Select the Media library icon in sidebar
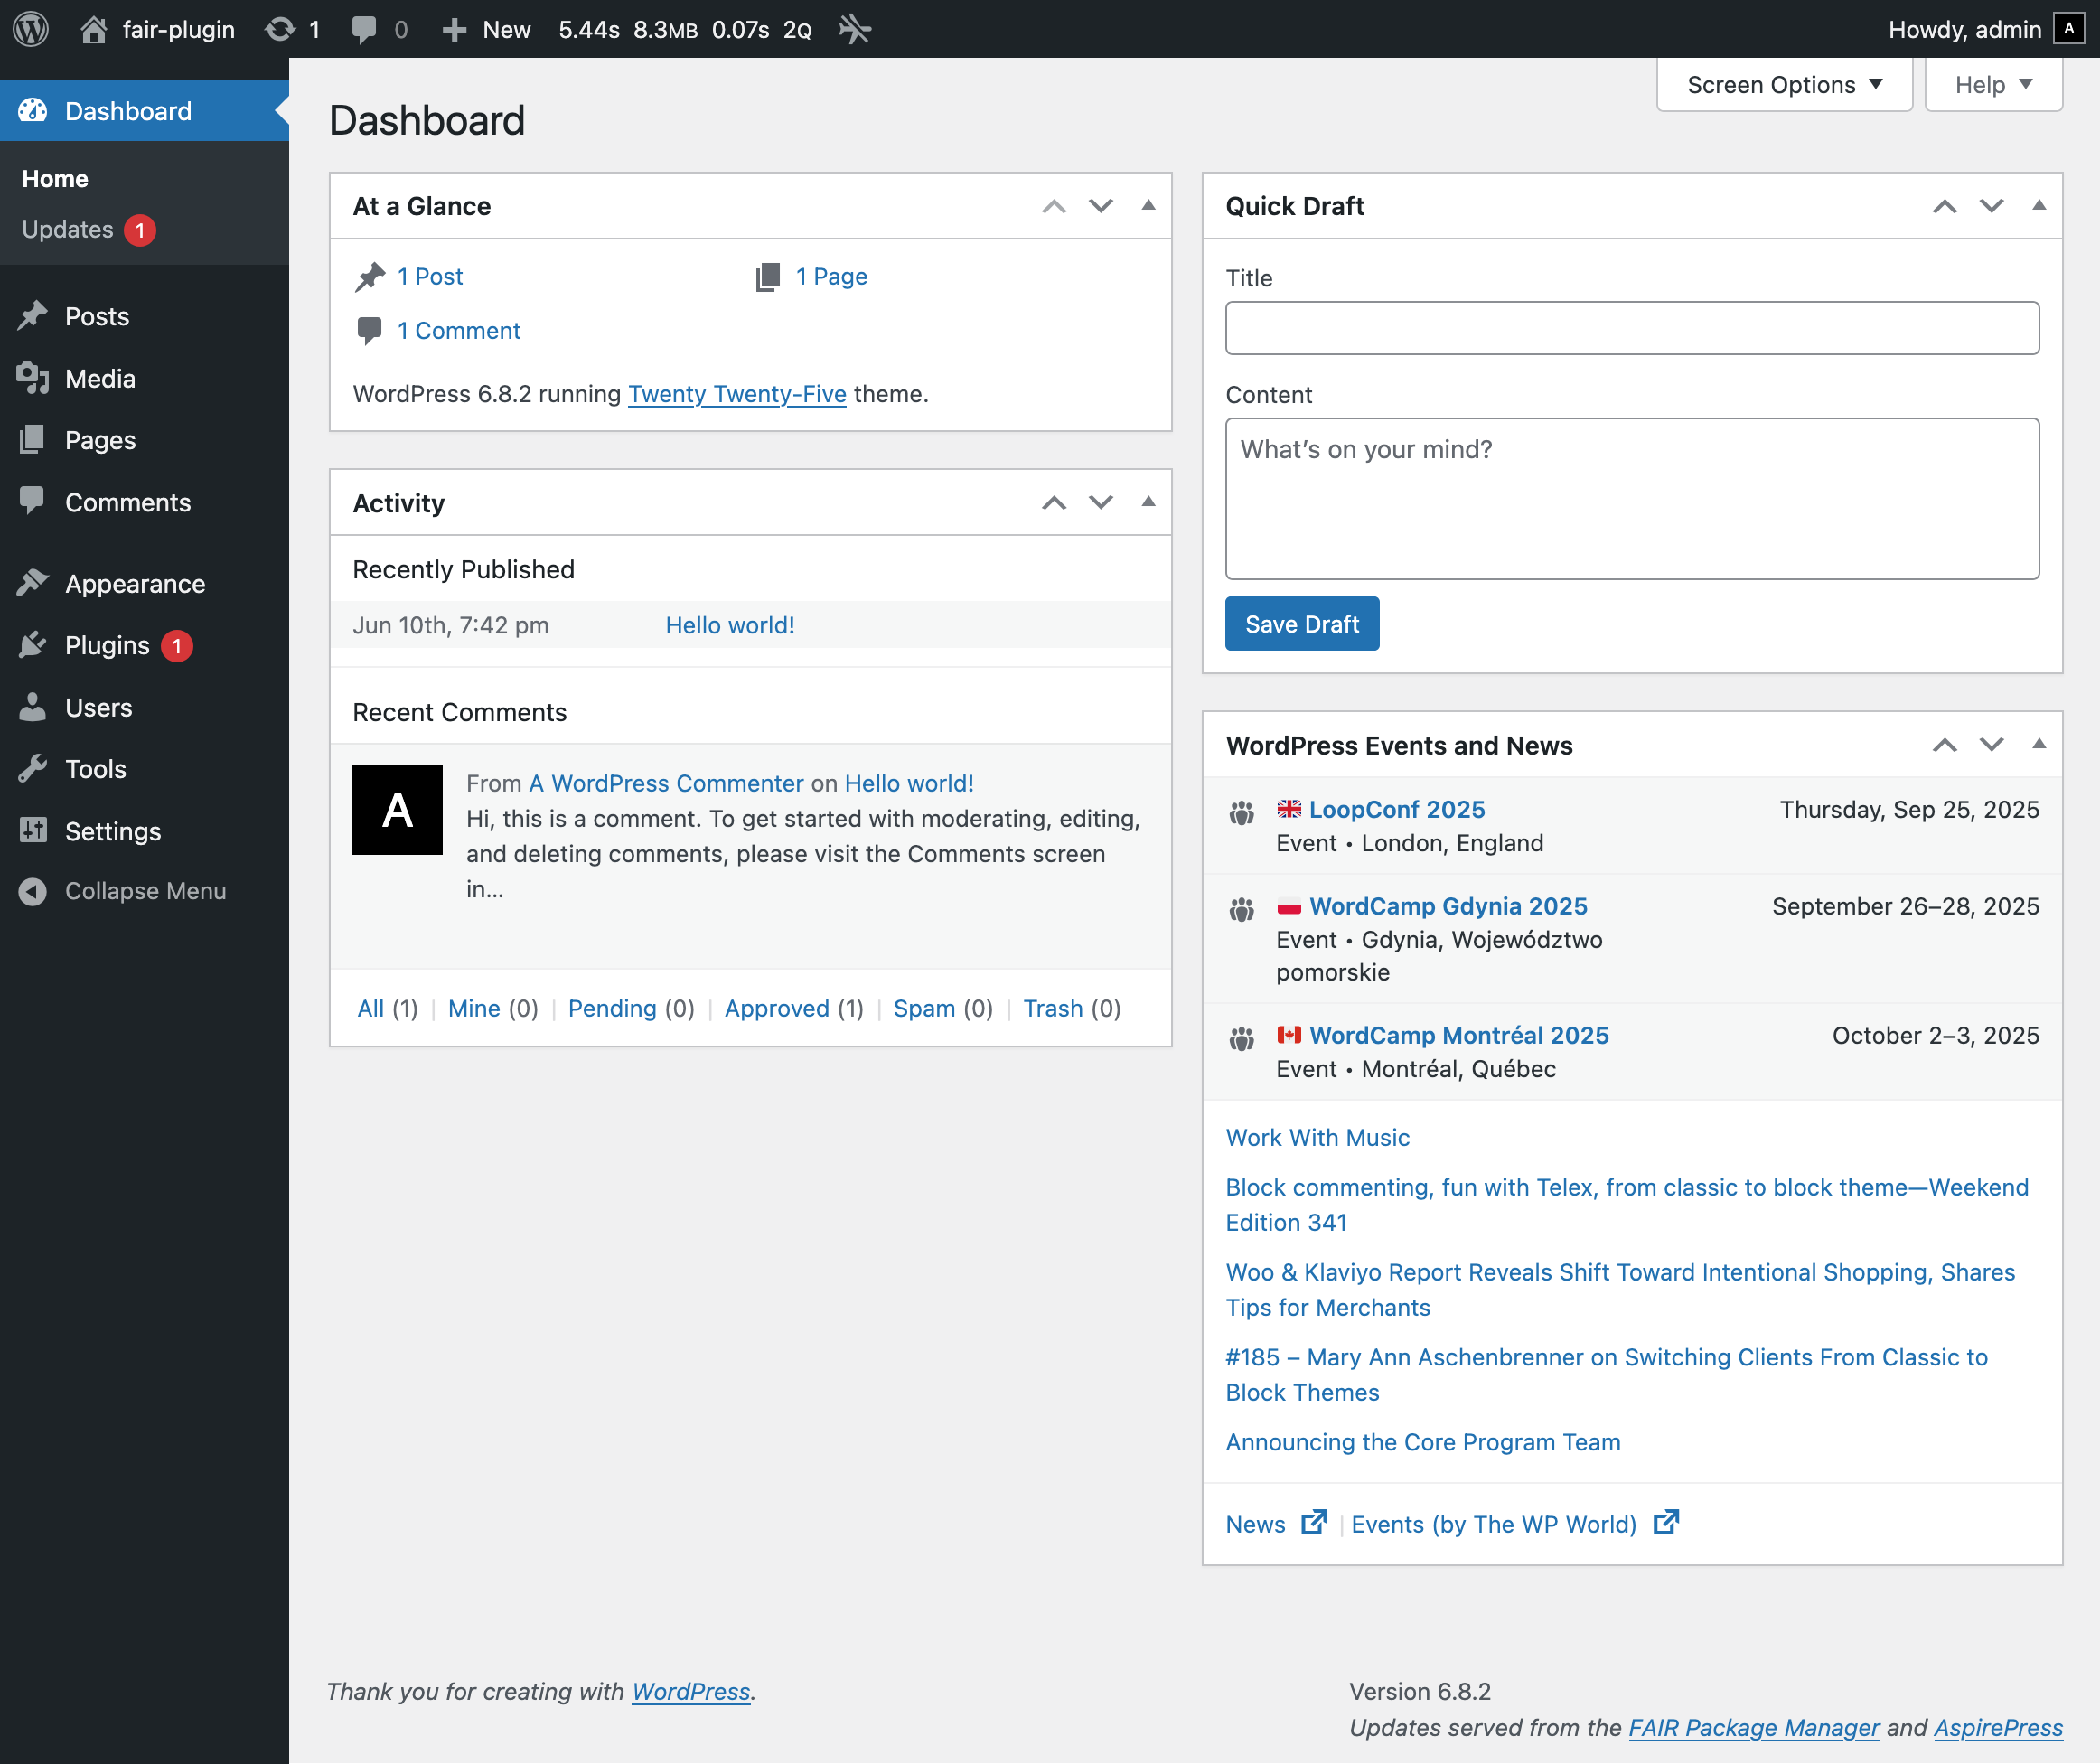 [33, 378]
